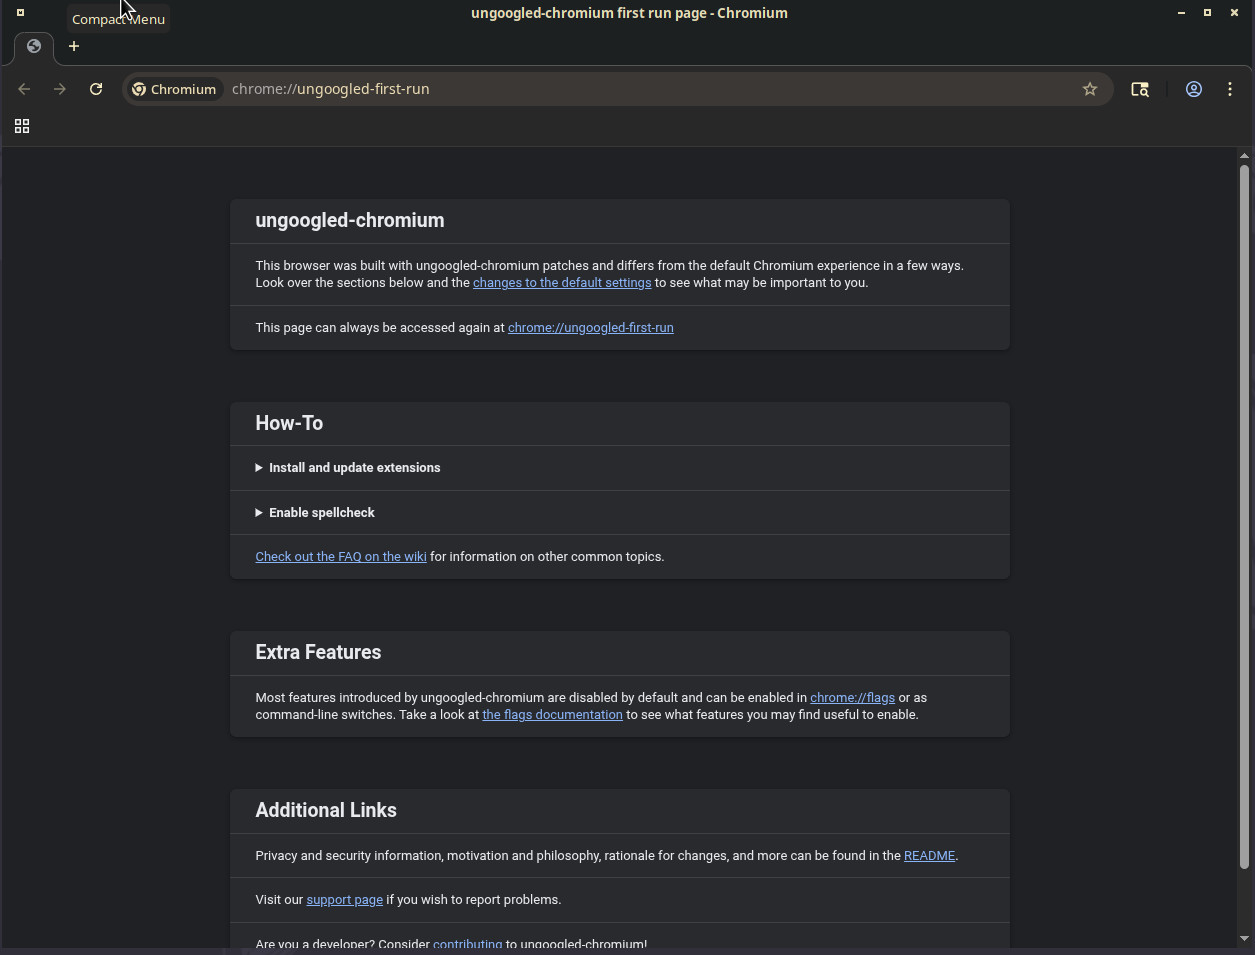Open the three-dot Chromium menu

click(x=1230, y=89)
